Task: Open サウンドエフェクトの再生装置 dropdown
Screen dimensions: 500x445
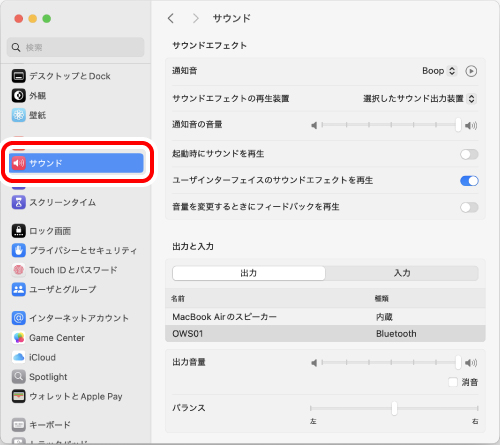Action: (x=420, y=99)
